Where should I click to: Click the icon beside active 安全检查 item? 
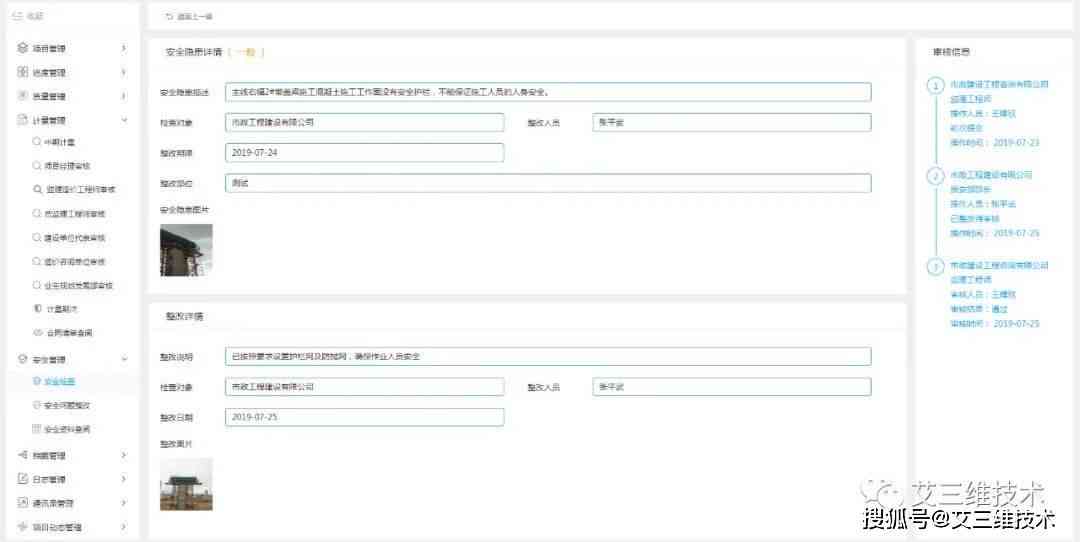pos(37,381)
